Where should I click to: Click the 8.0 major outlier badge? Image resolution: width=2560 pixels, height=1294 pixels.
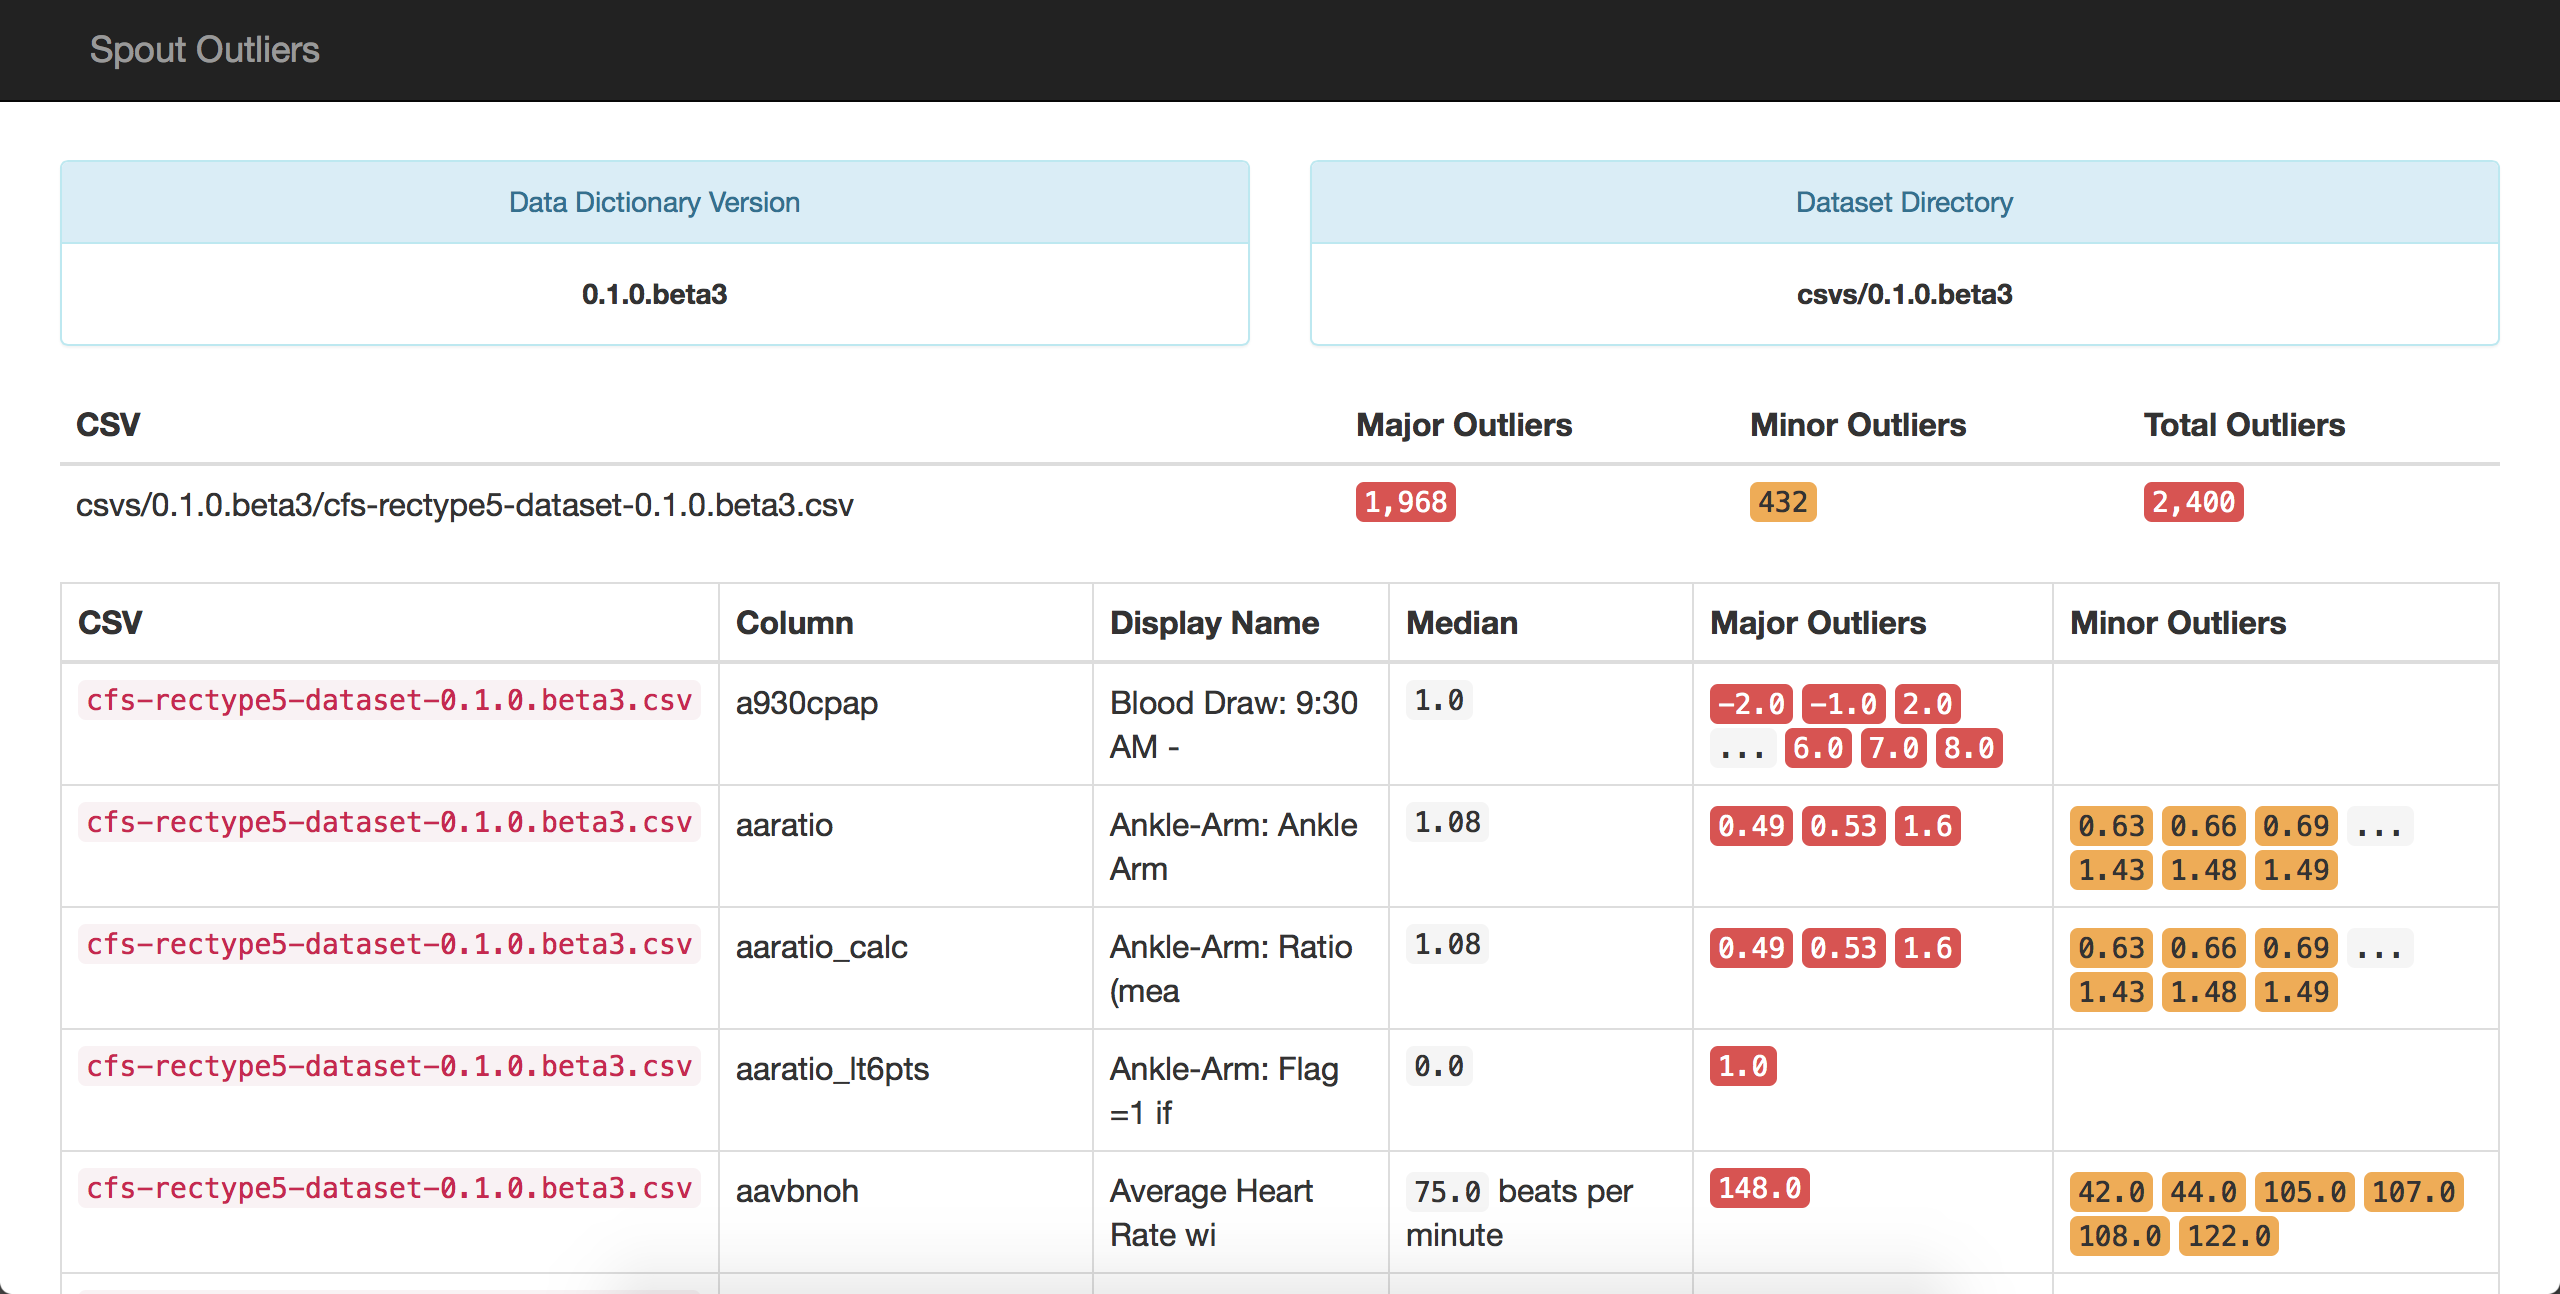click(1969, 748)
